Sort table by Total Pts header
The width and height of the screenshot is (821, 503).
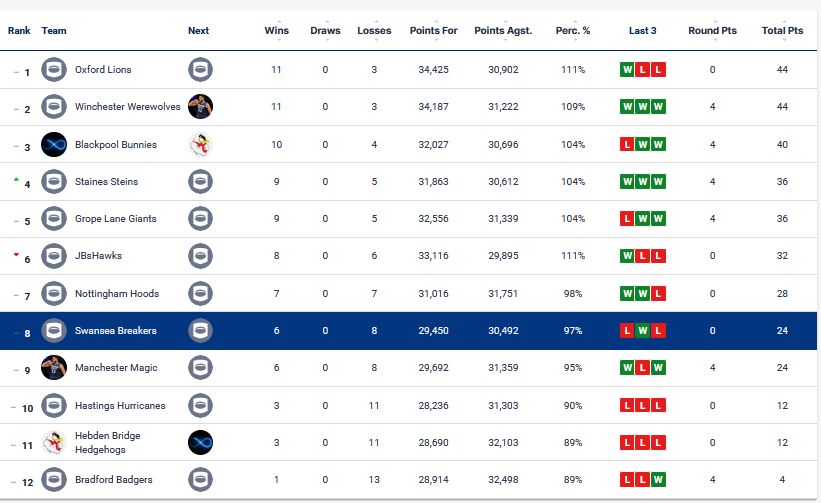point(782,30)
